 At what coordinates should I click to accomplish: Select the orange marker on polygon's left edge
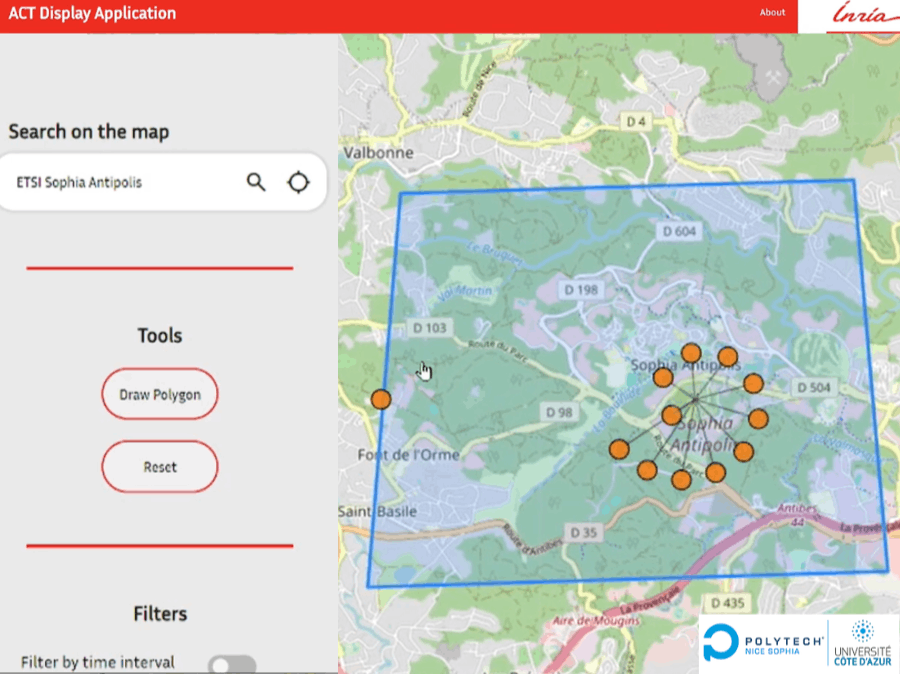pyautogui.click(x=380, y=399)
